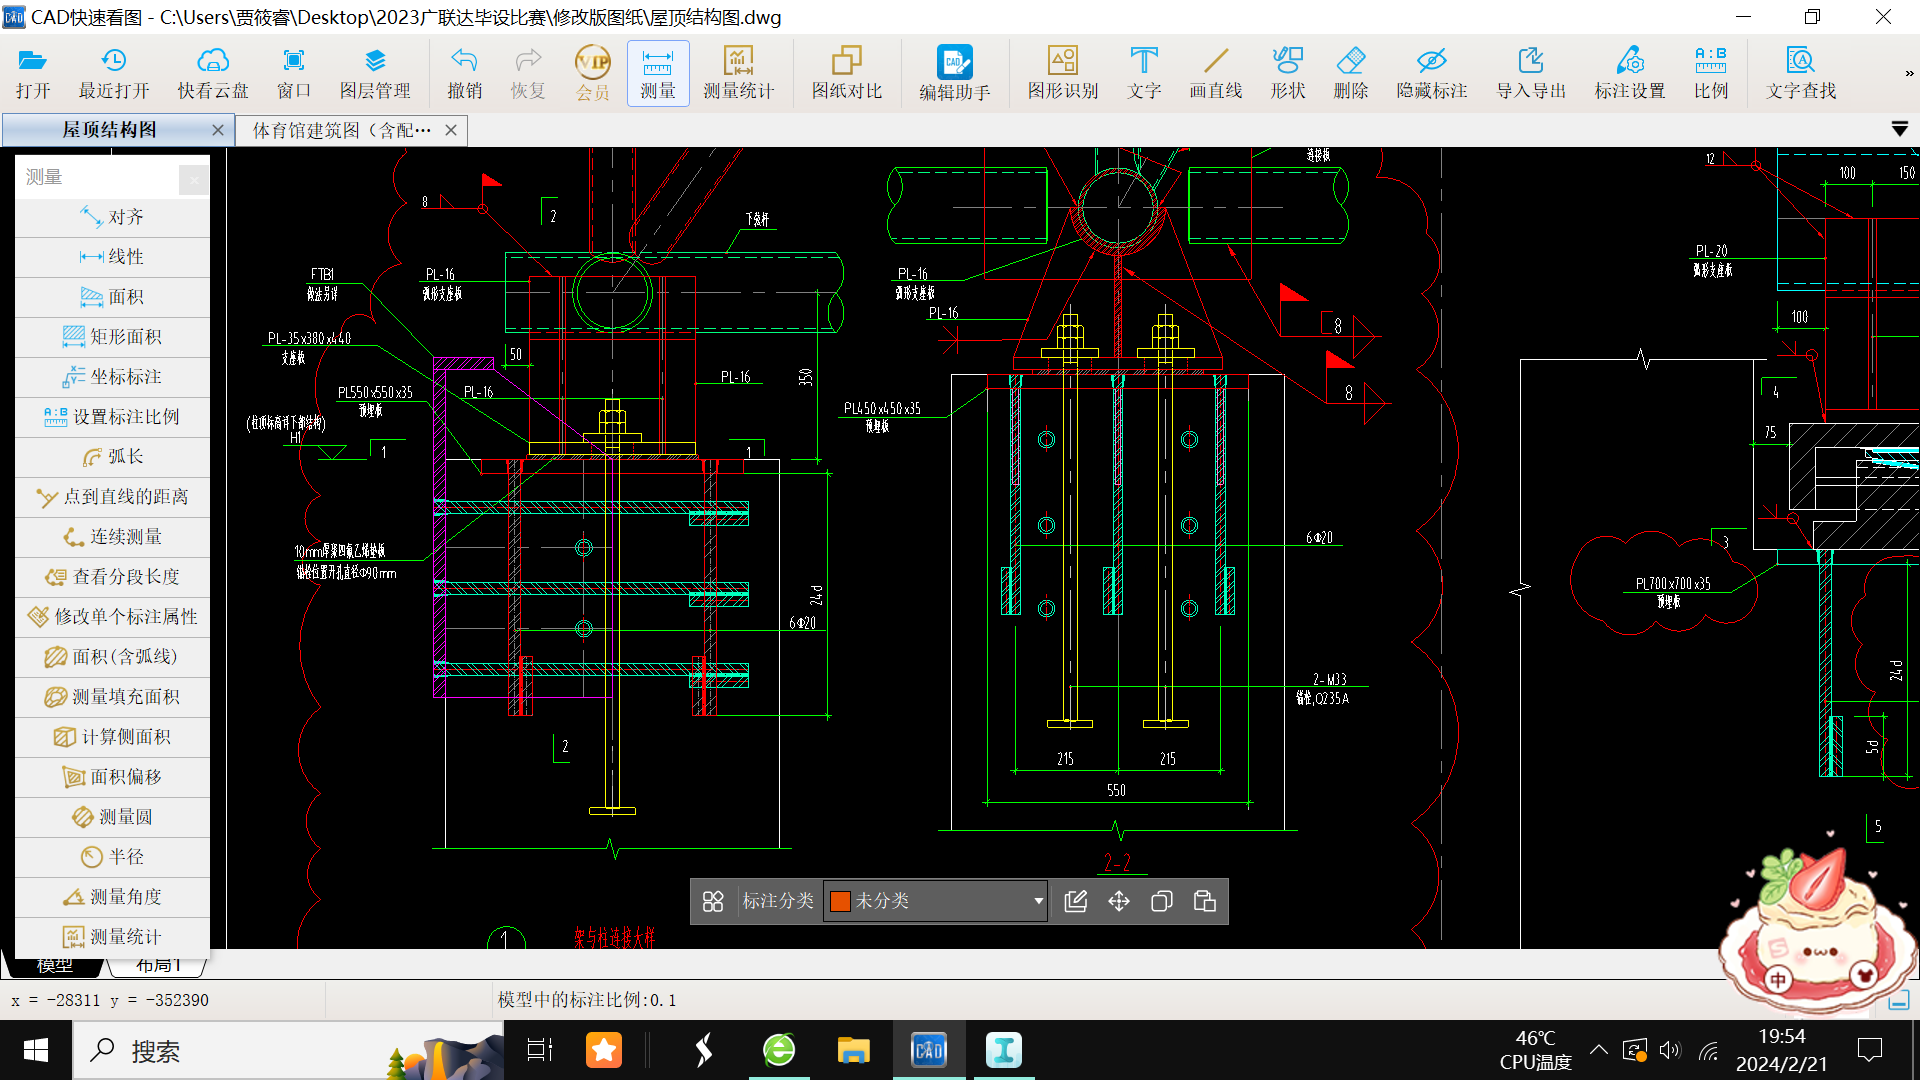The image size is (1920, 1080).
Task: Open 修改单个标注属性 option
Action: click(113, 617)
